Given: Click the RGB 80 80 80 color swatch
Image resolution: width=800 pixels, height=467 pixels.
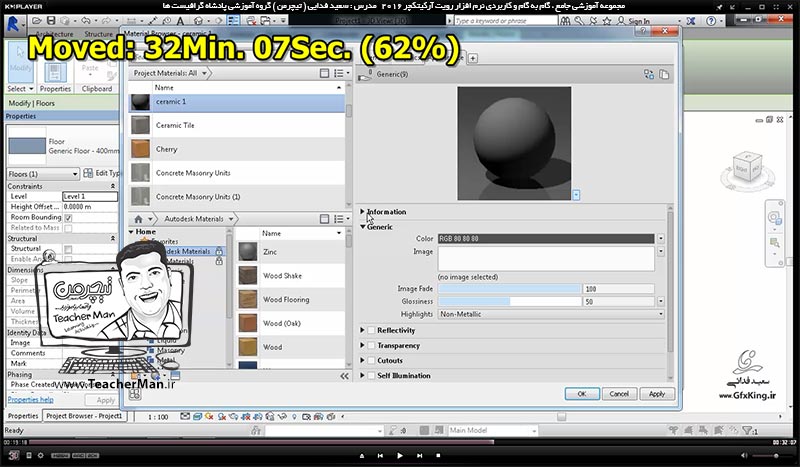Looking at the screenshot, I should pyautogui.click(x=546, y=238).
